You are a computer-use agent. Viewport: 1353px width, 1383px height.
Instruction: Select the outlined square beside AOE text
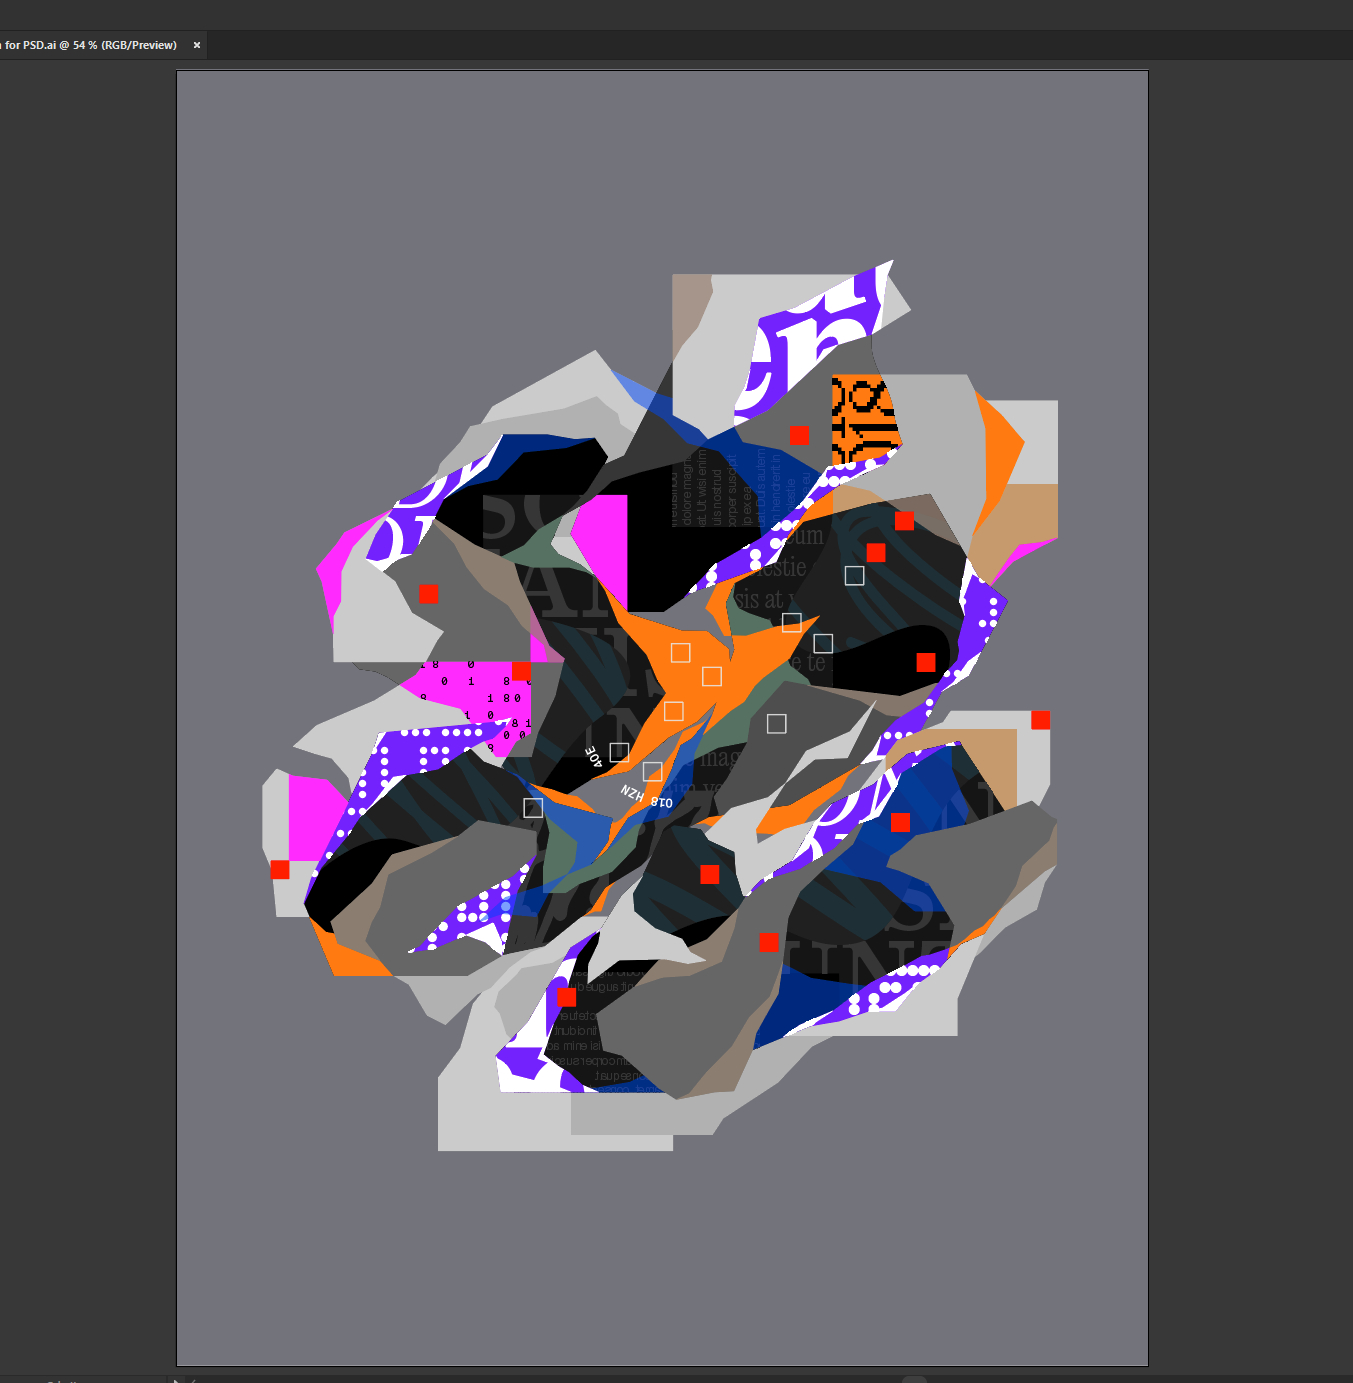(x=619, y=752)
